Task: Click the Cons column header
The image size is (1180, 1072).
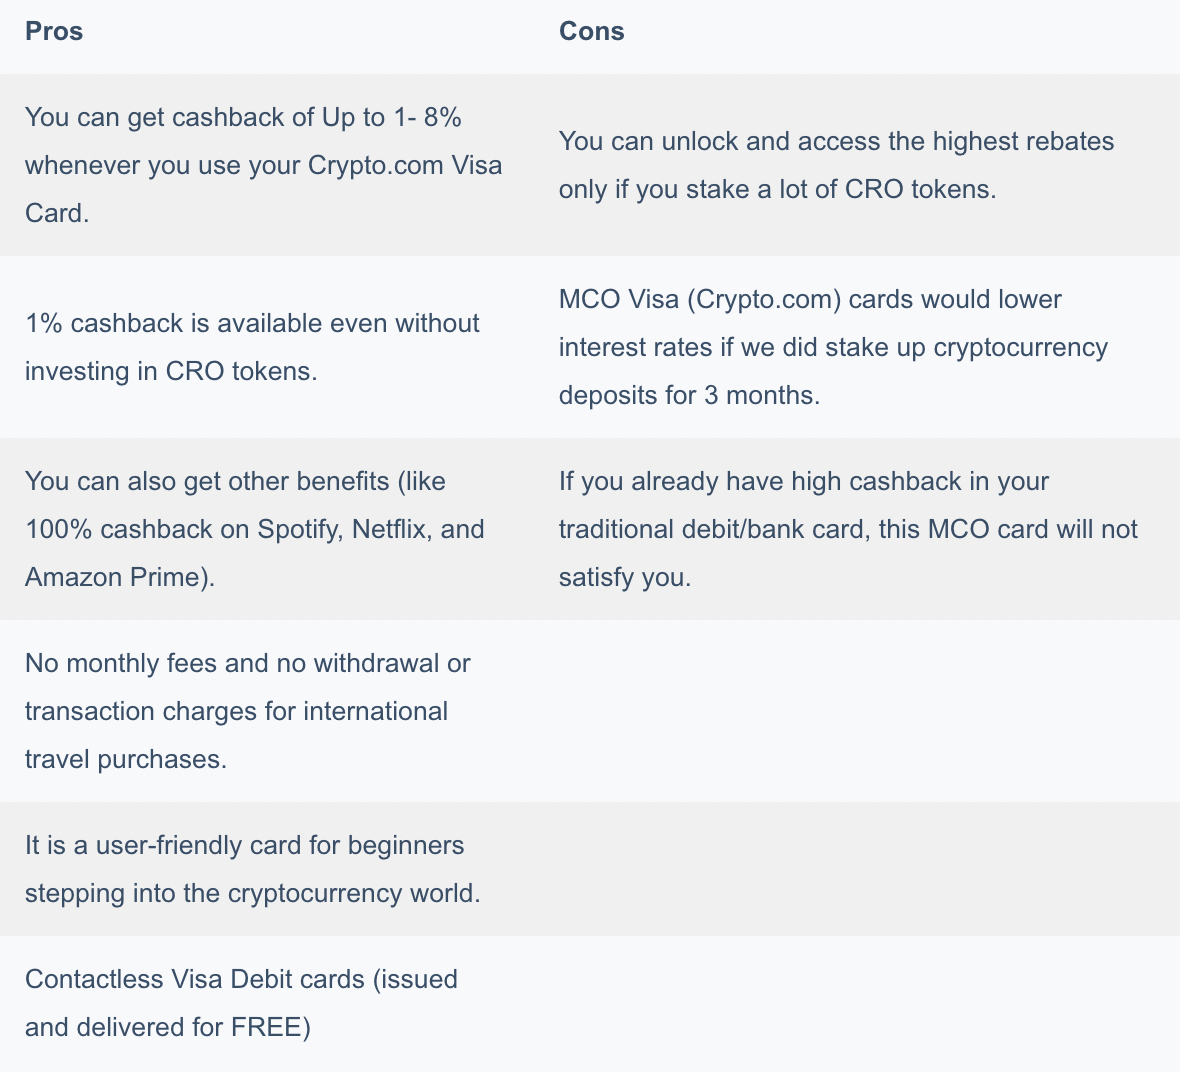Action: click(592, 31)
